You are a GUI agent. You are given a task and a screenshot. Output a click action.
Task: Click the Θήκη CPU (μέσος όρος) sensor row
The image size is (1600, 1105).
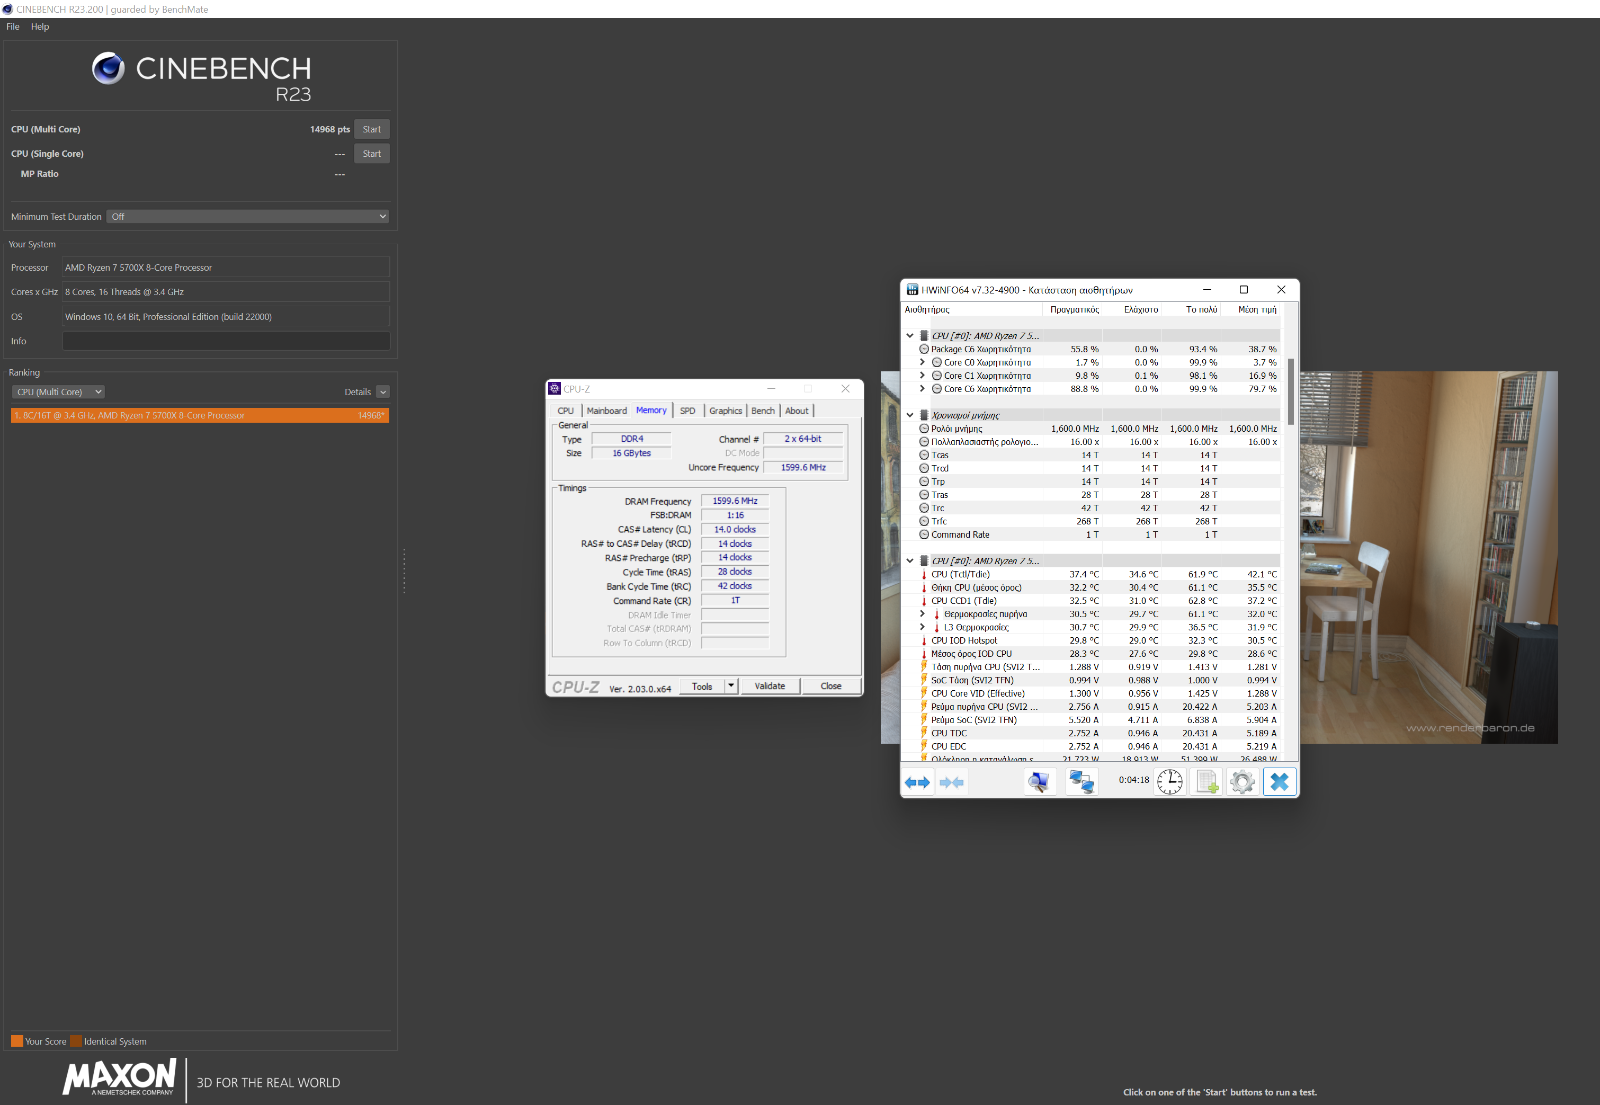[1099, 588]
